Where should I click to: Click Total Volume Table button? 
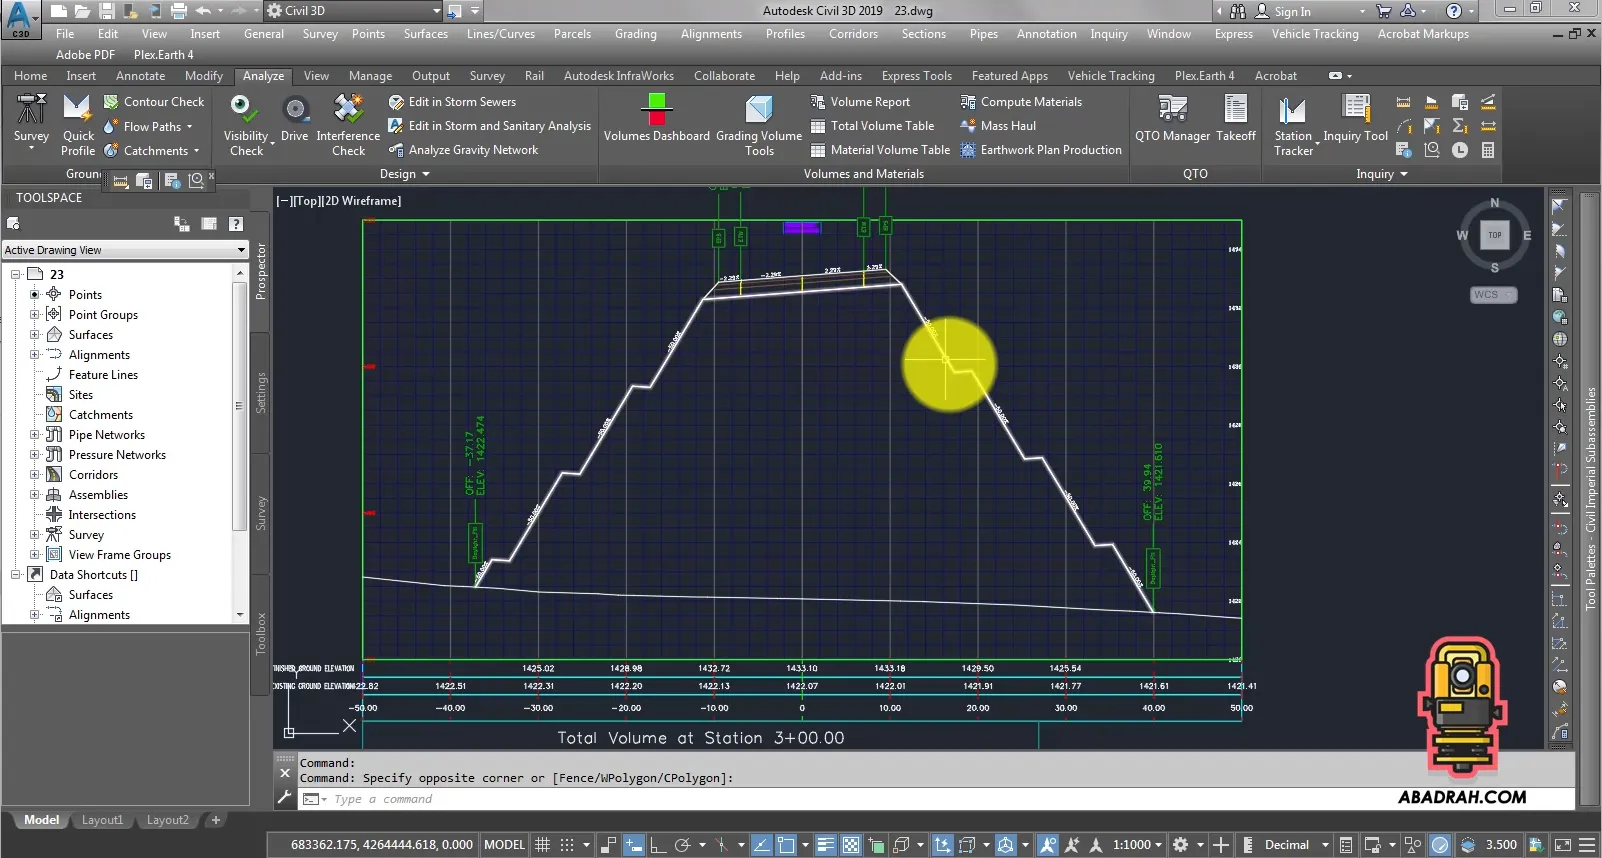(881, 126)
